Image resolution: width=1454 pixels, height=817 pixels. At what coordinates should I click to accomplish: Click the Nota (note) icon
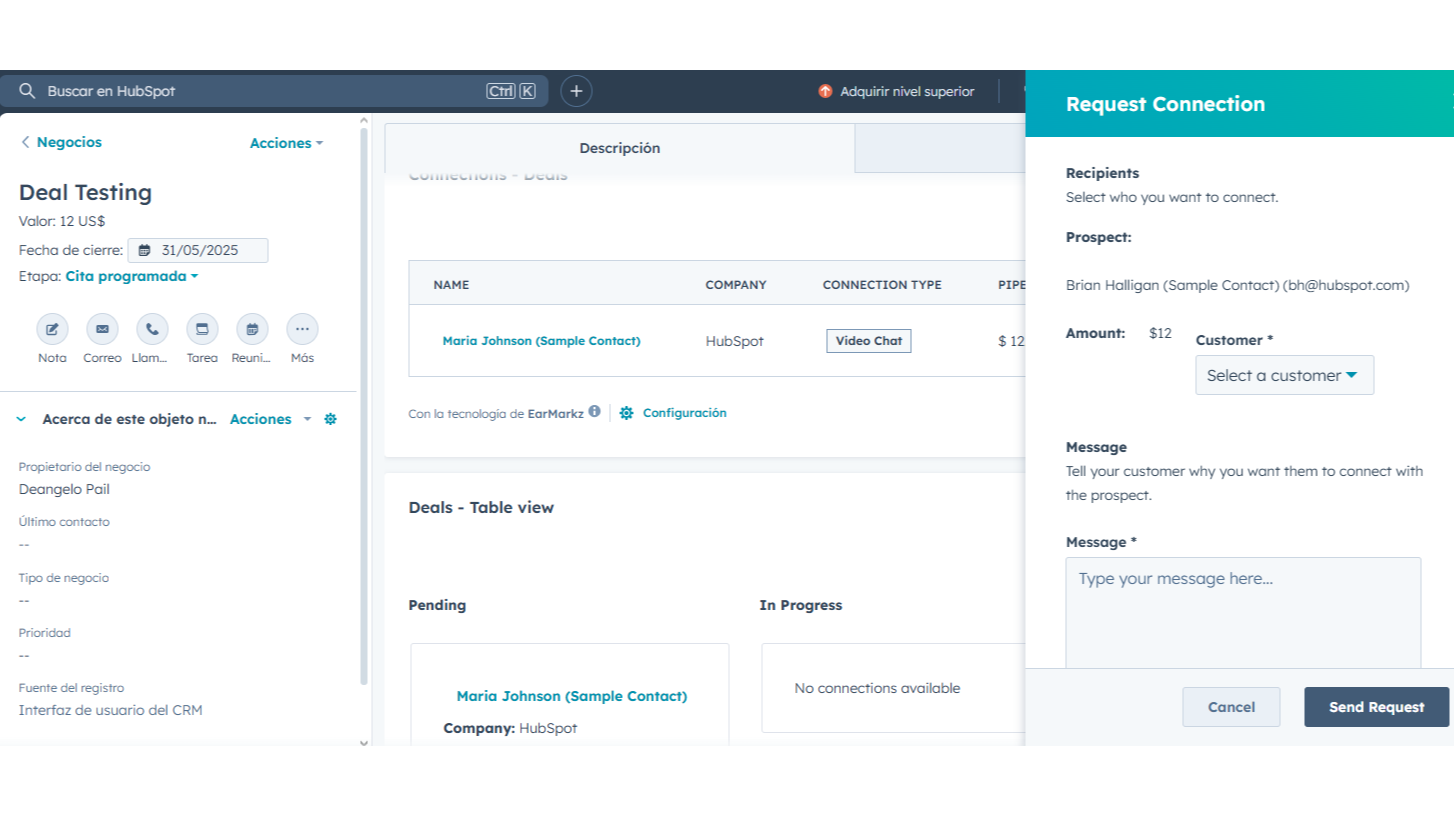(52, 329)
